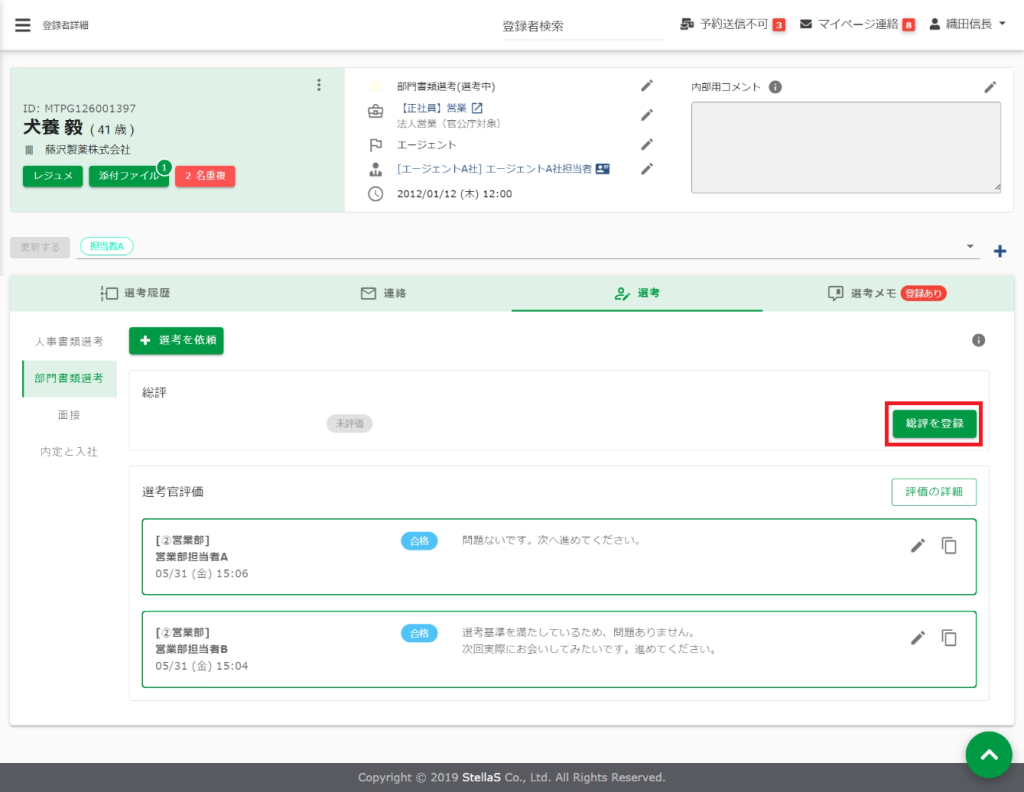The height and width of the screenshot is (792, 1024).
Task: Edit the selection status pencil icon
Action: point(647,86)
